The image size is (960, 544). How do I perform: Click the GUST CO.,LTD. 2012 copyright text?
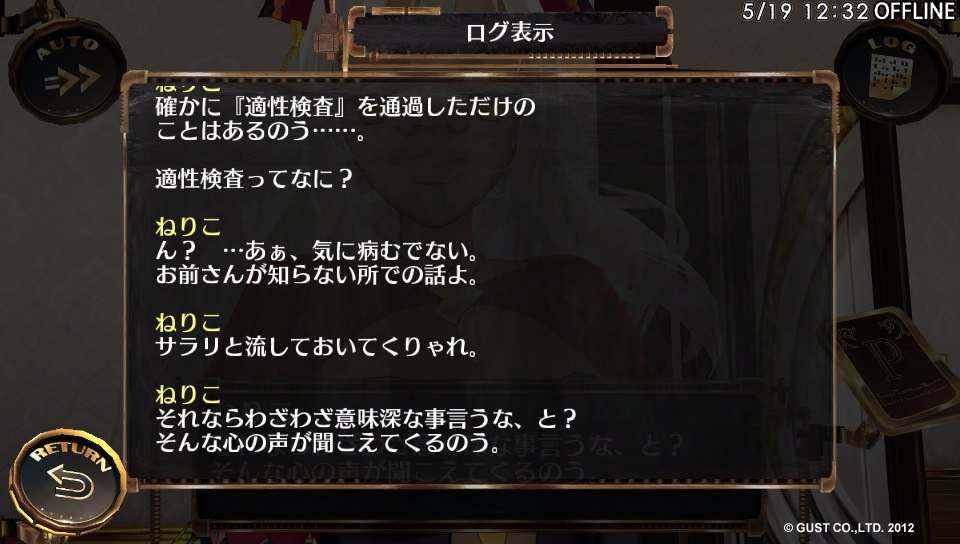click(849, 527)
